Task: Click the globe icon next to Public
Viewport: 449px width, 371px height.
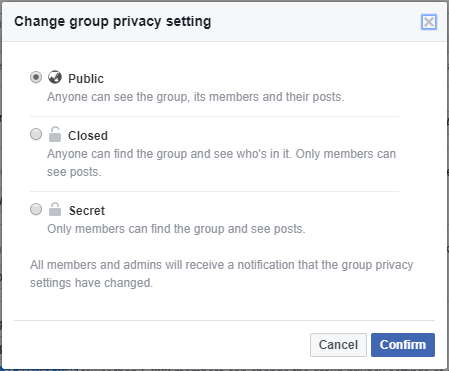Action: (55, 77)
